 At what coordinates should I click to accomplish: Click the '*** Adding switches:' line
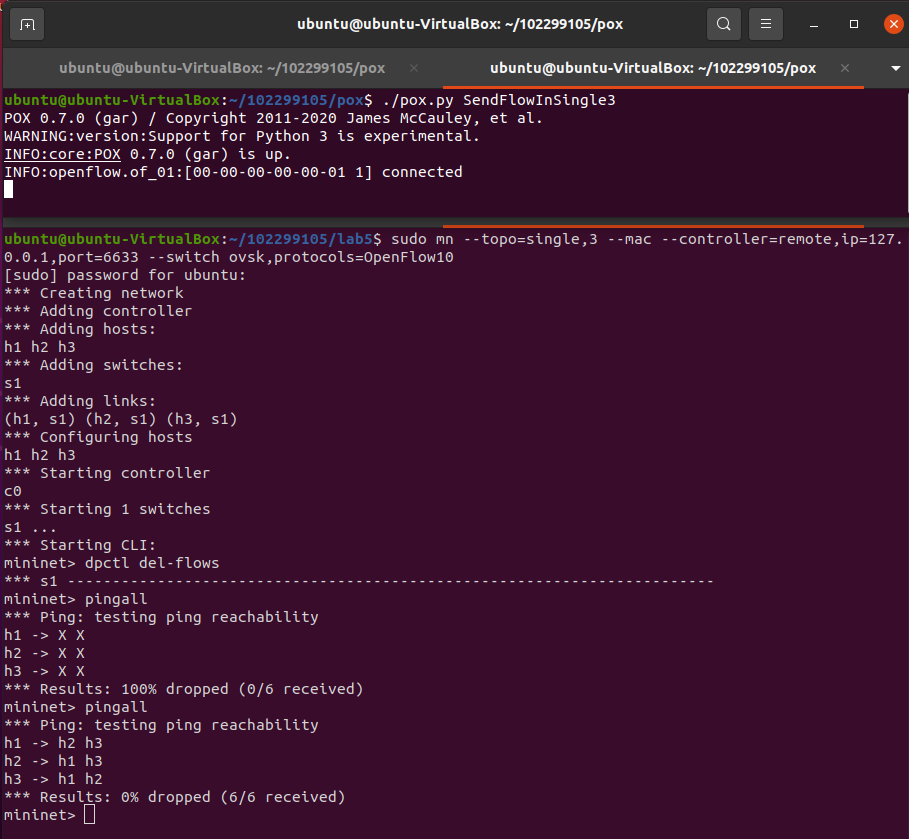pos(93,365)
